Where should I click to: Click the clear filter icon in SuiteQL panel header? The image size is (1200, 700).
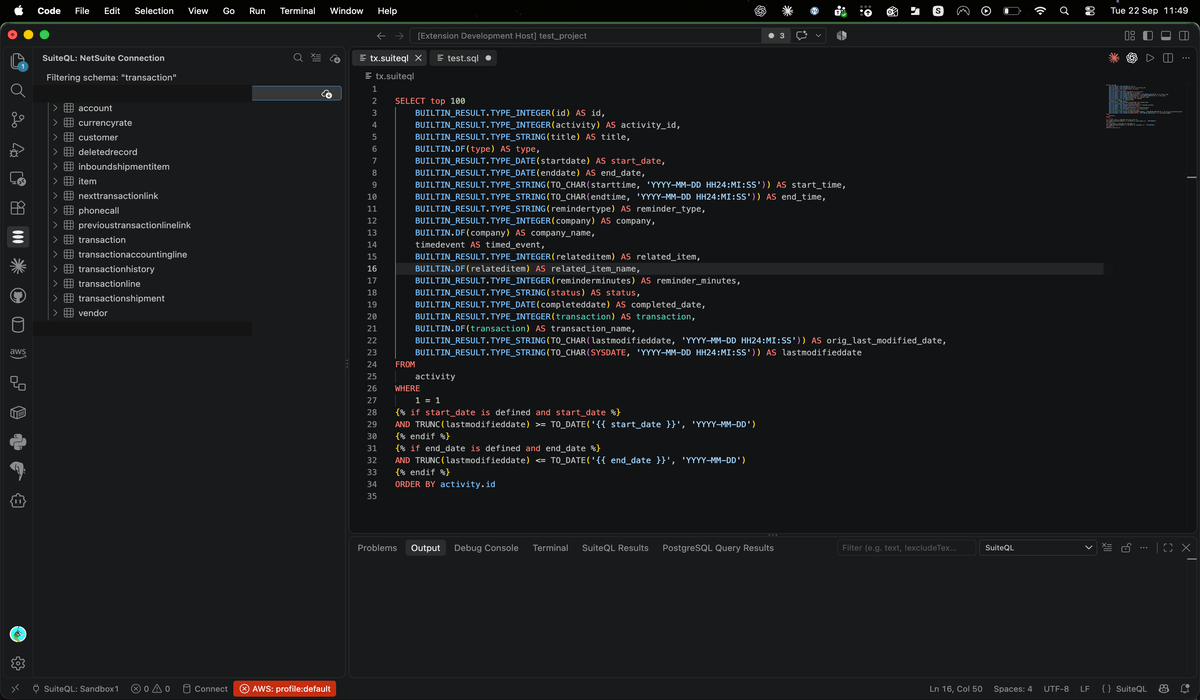pyautogui.click(x=316, y=58)
